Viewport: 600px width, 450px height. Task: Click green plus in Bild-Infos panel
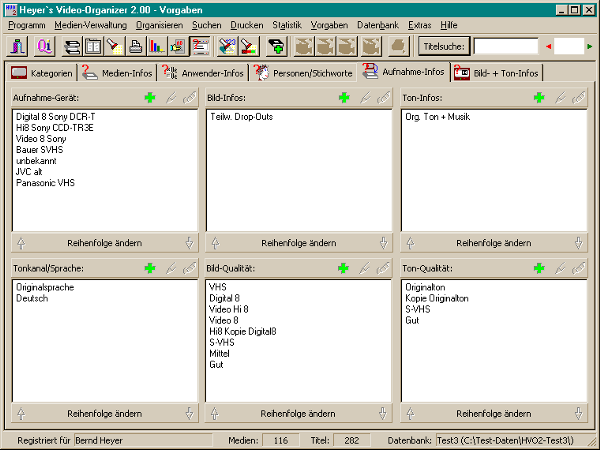coord(344,97)
